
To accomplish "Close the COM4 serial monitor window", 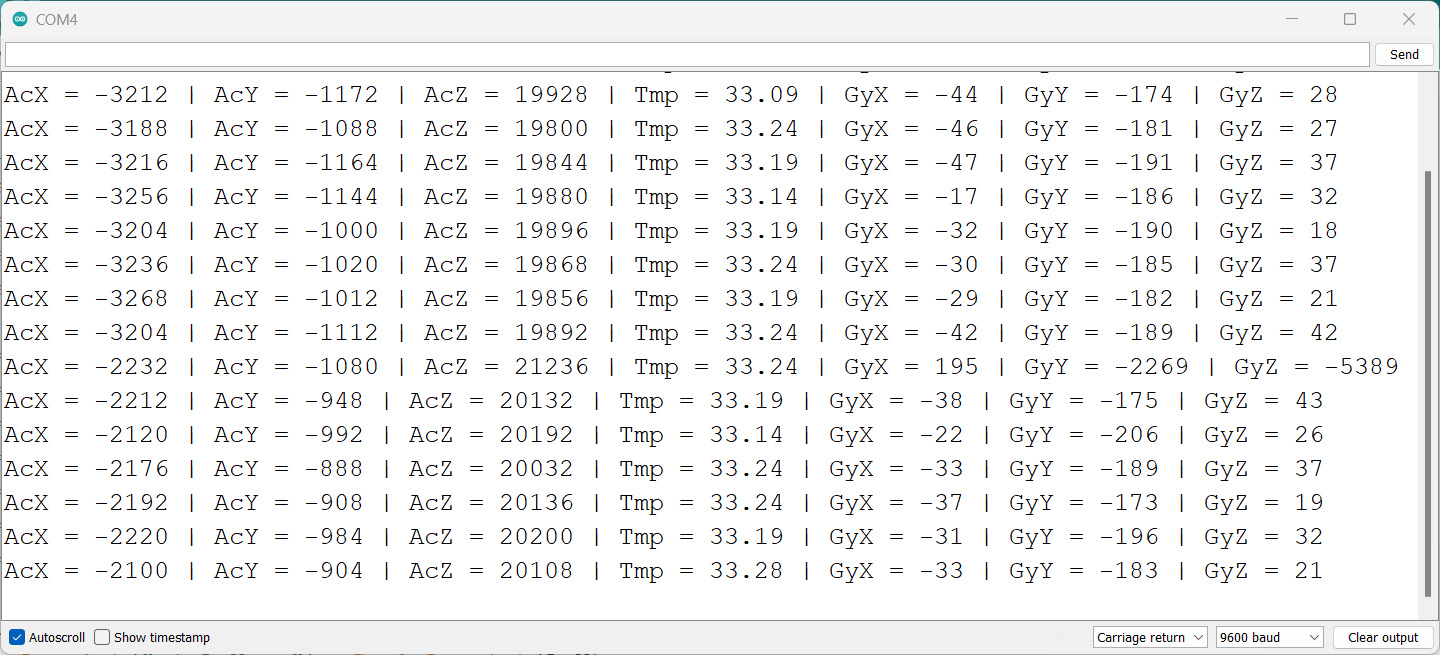I will [1408, 19].
